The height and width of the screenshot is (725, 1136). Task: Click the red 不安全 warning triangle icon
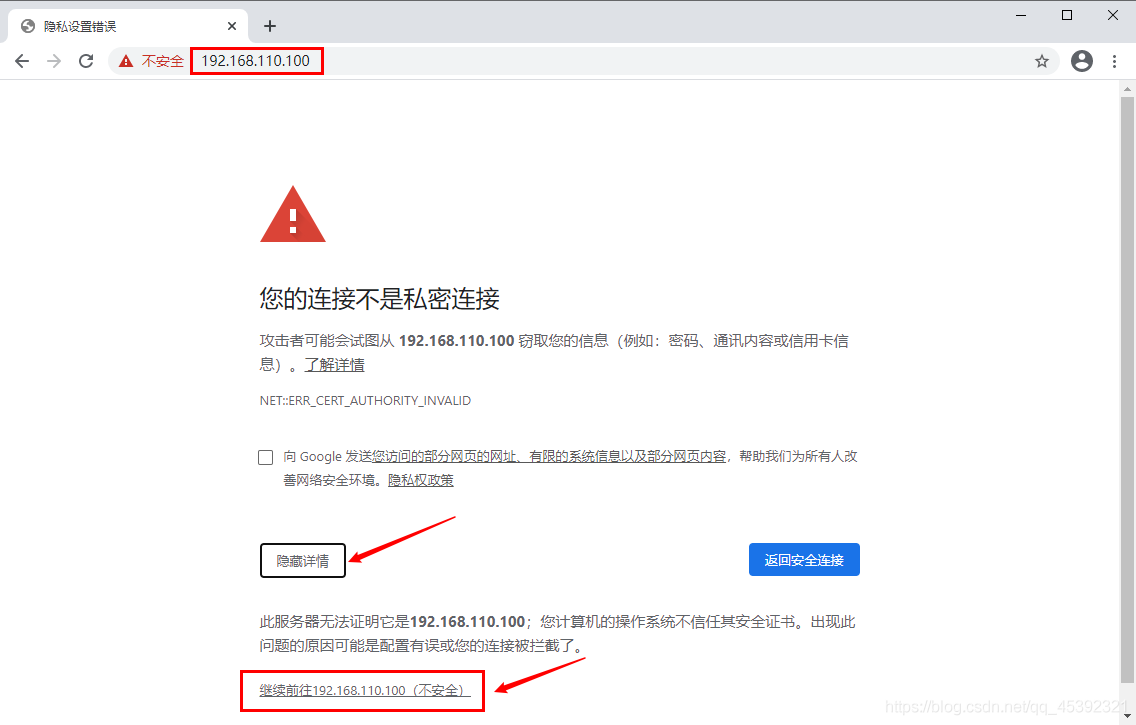126,61
